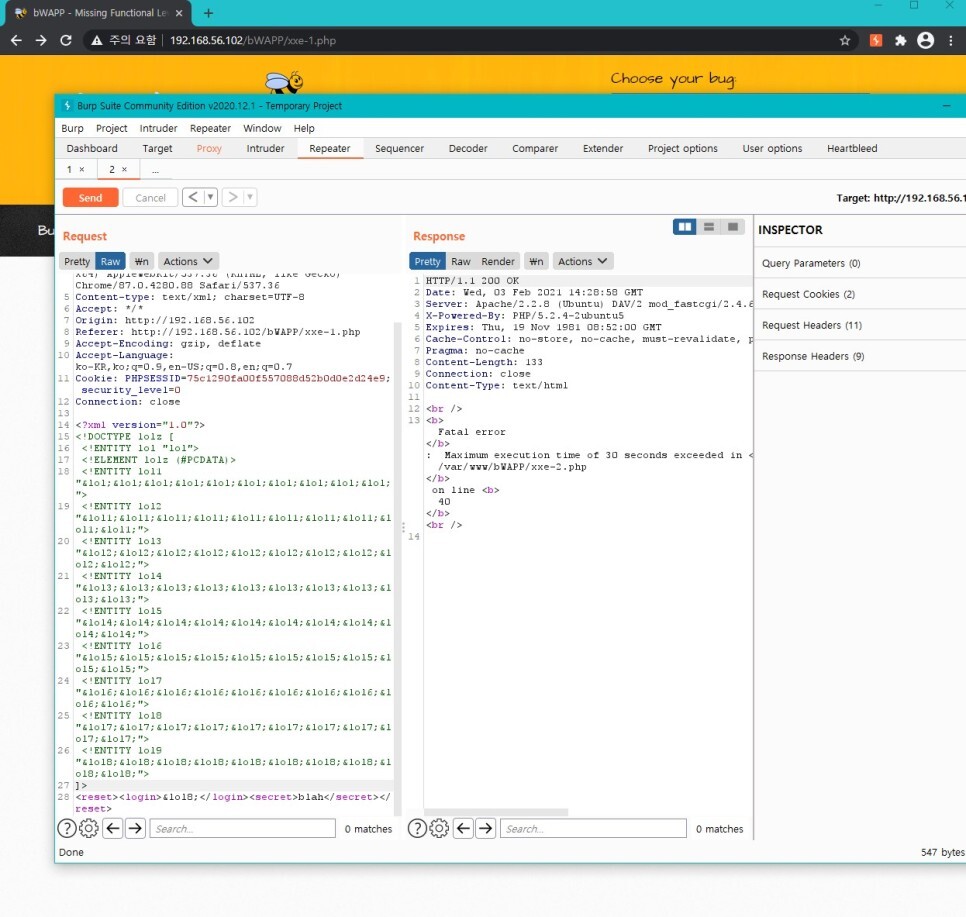Jump to next Request search match
The image size is (966, 917).
point(135,828)
